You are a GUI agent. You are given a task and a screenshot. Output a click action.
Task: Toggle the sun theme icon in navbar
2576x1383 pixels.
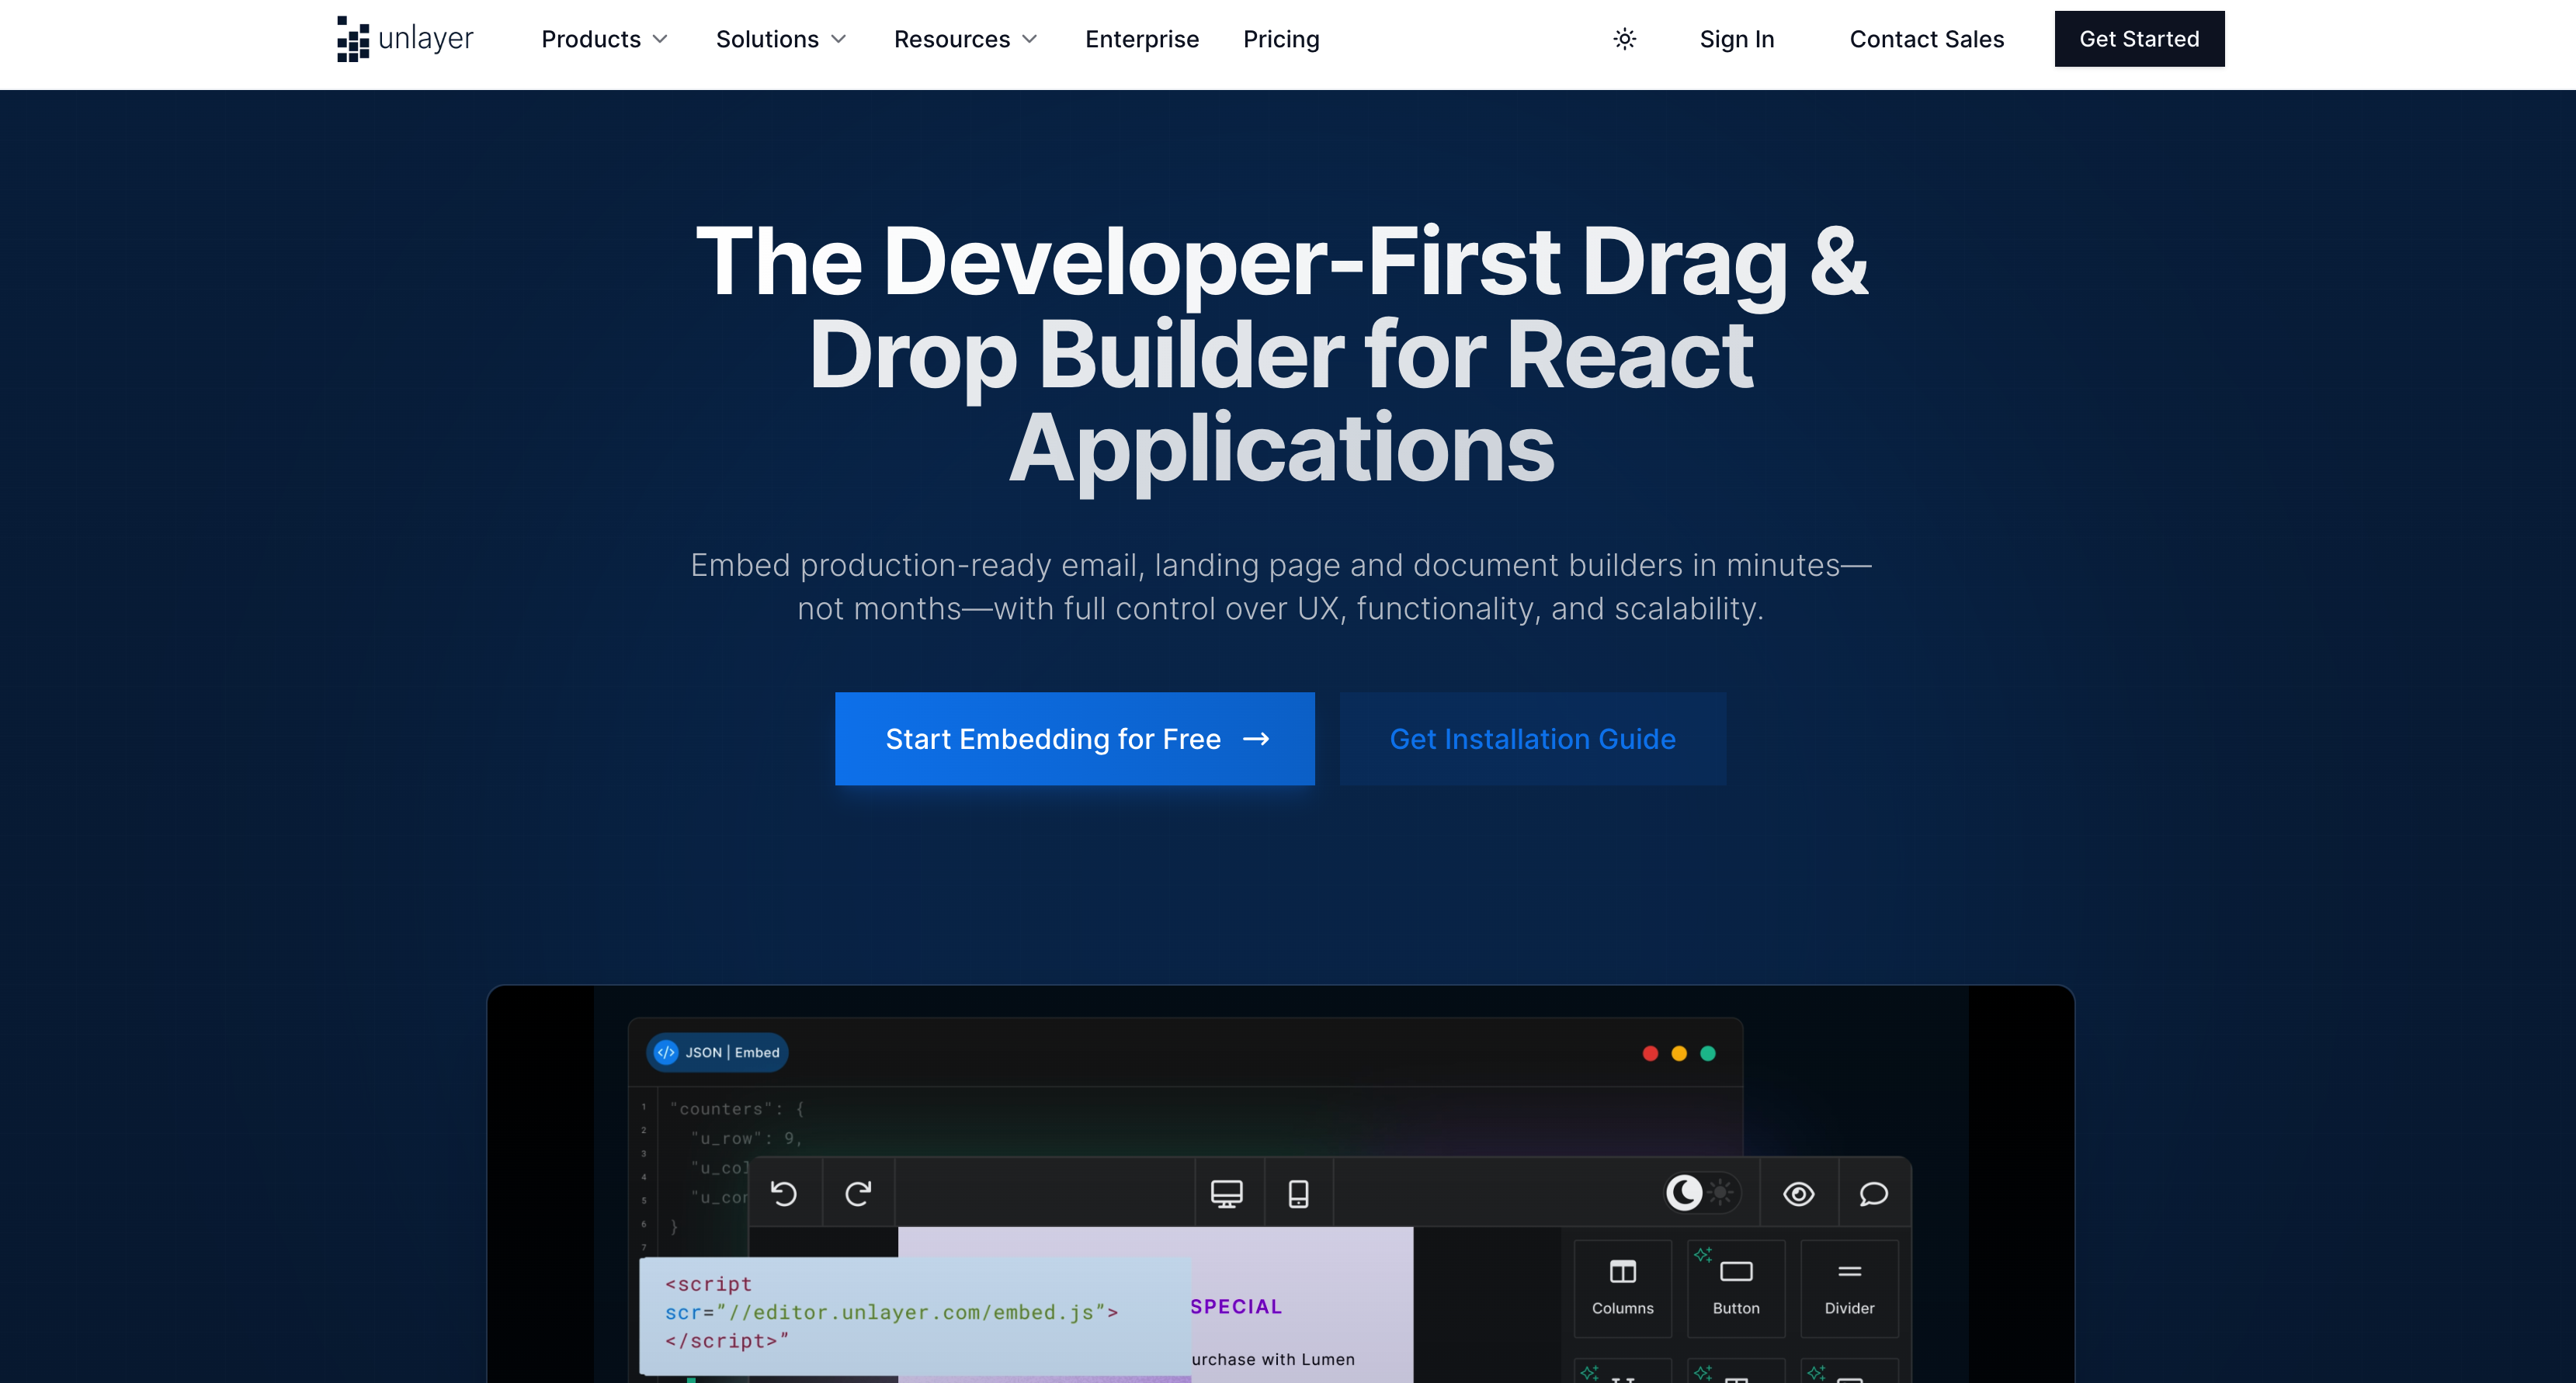click(x=1624, y=39)
